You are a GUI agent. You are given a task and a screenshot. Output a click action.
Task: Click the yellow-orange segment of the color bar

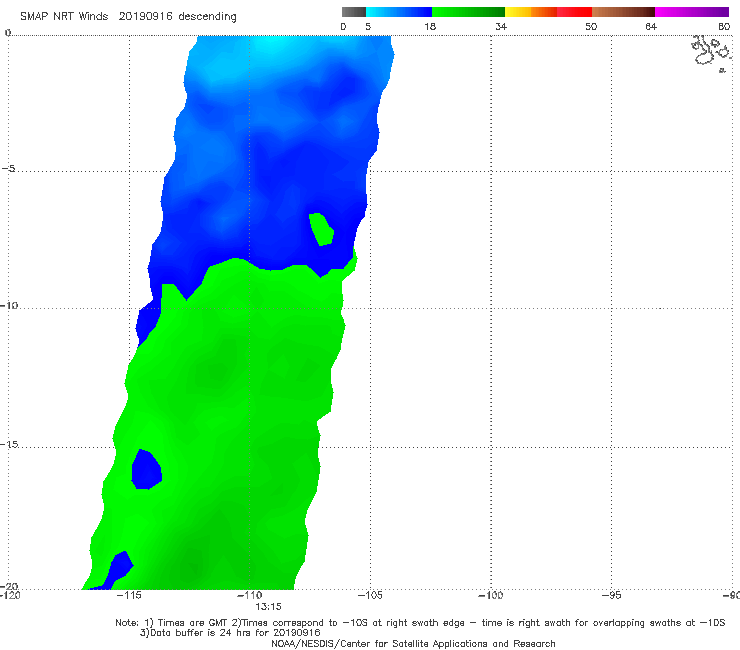(x=531, y=12)
